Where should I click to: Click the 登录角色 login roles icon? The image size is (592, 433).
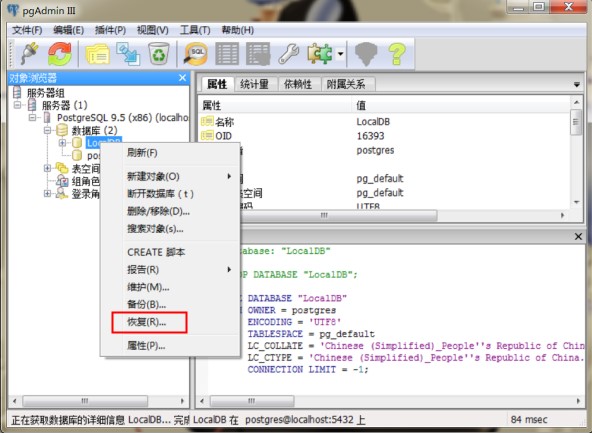click(x=62, y=194)
